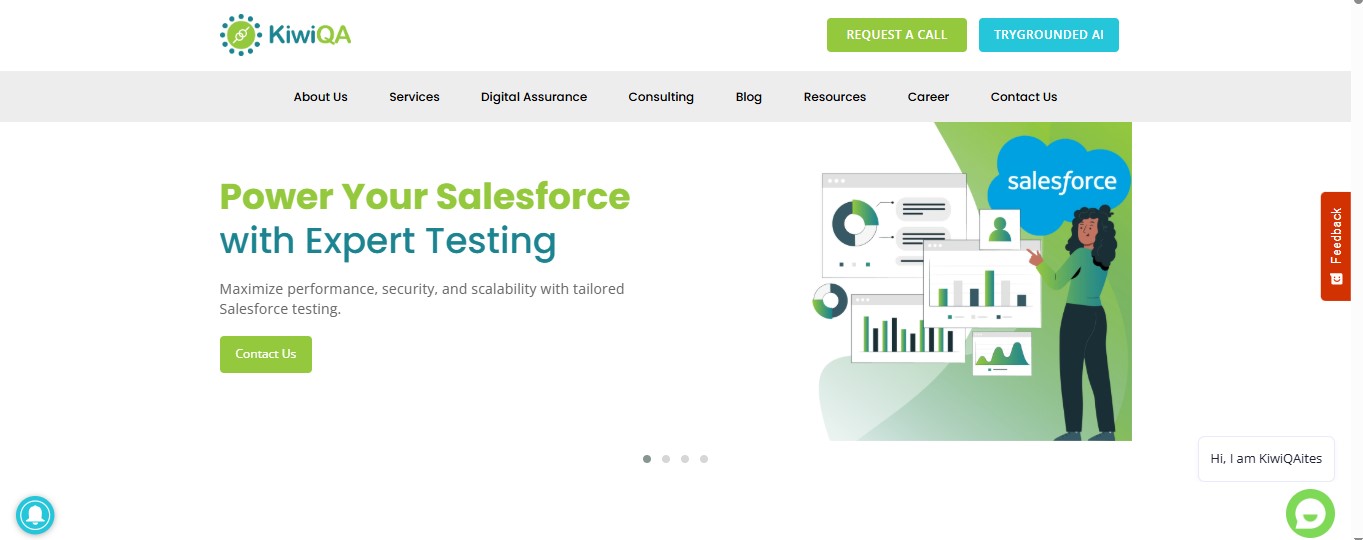
Task: Click the TryGrounded AI button
Action: [1049, 35]
